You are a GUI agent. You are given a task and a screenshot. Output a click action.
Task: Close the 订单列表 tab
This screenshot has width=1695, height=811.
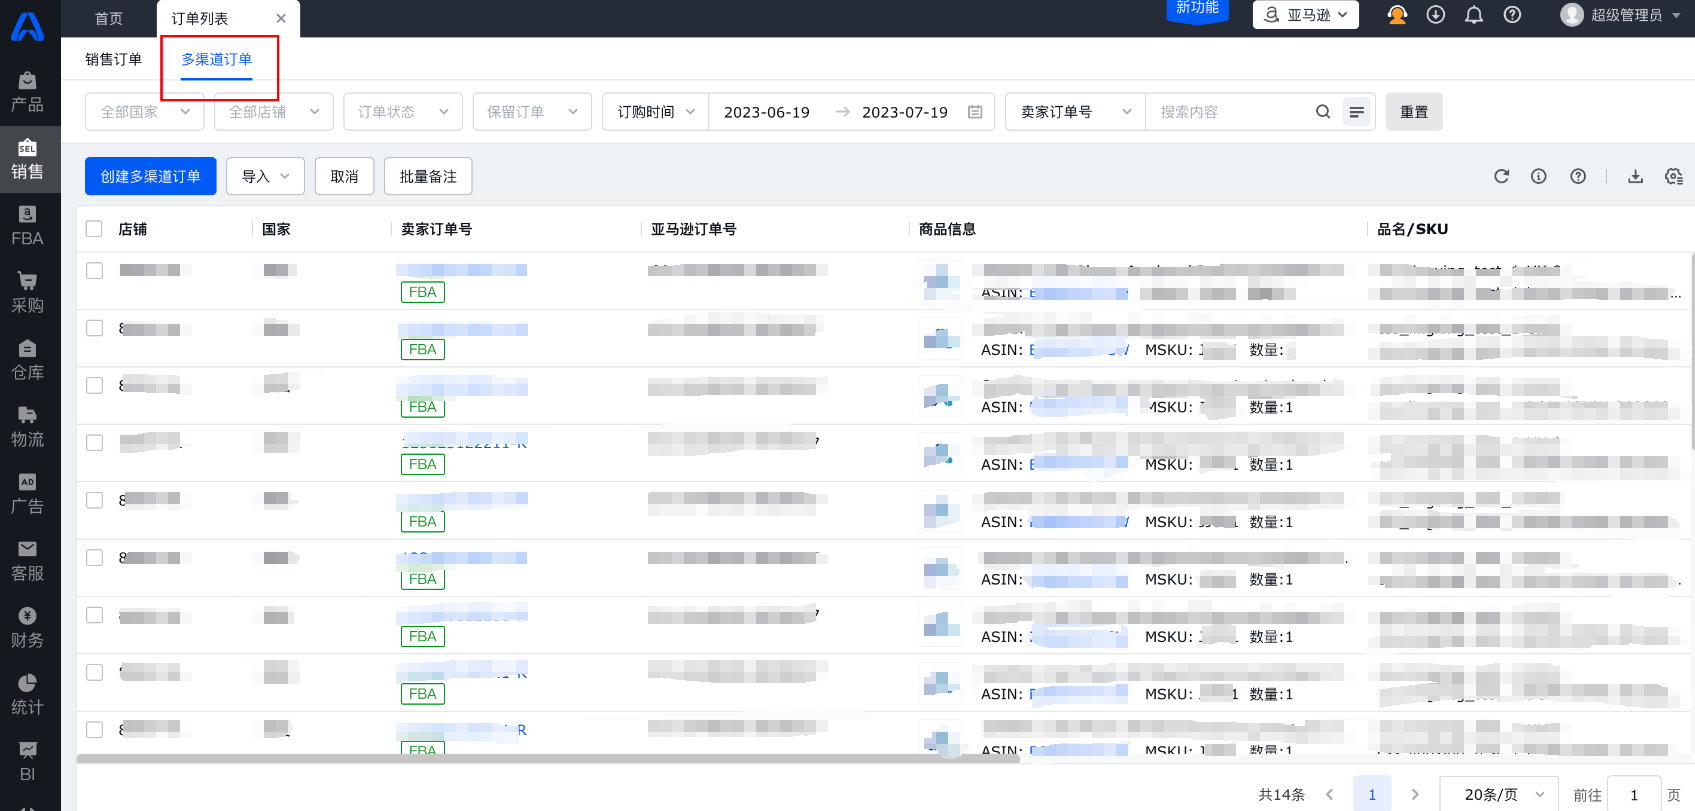281,18
